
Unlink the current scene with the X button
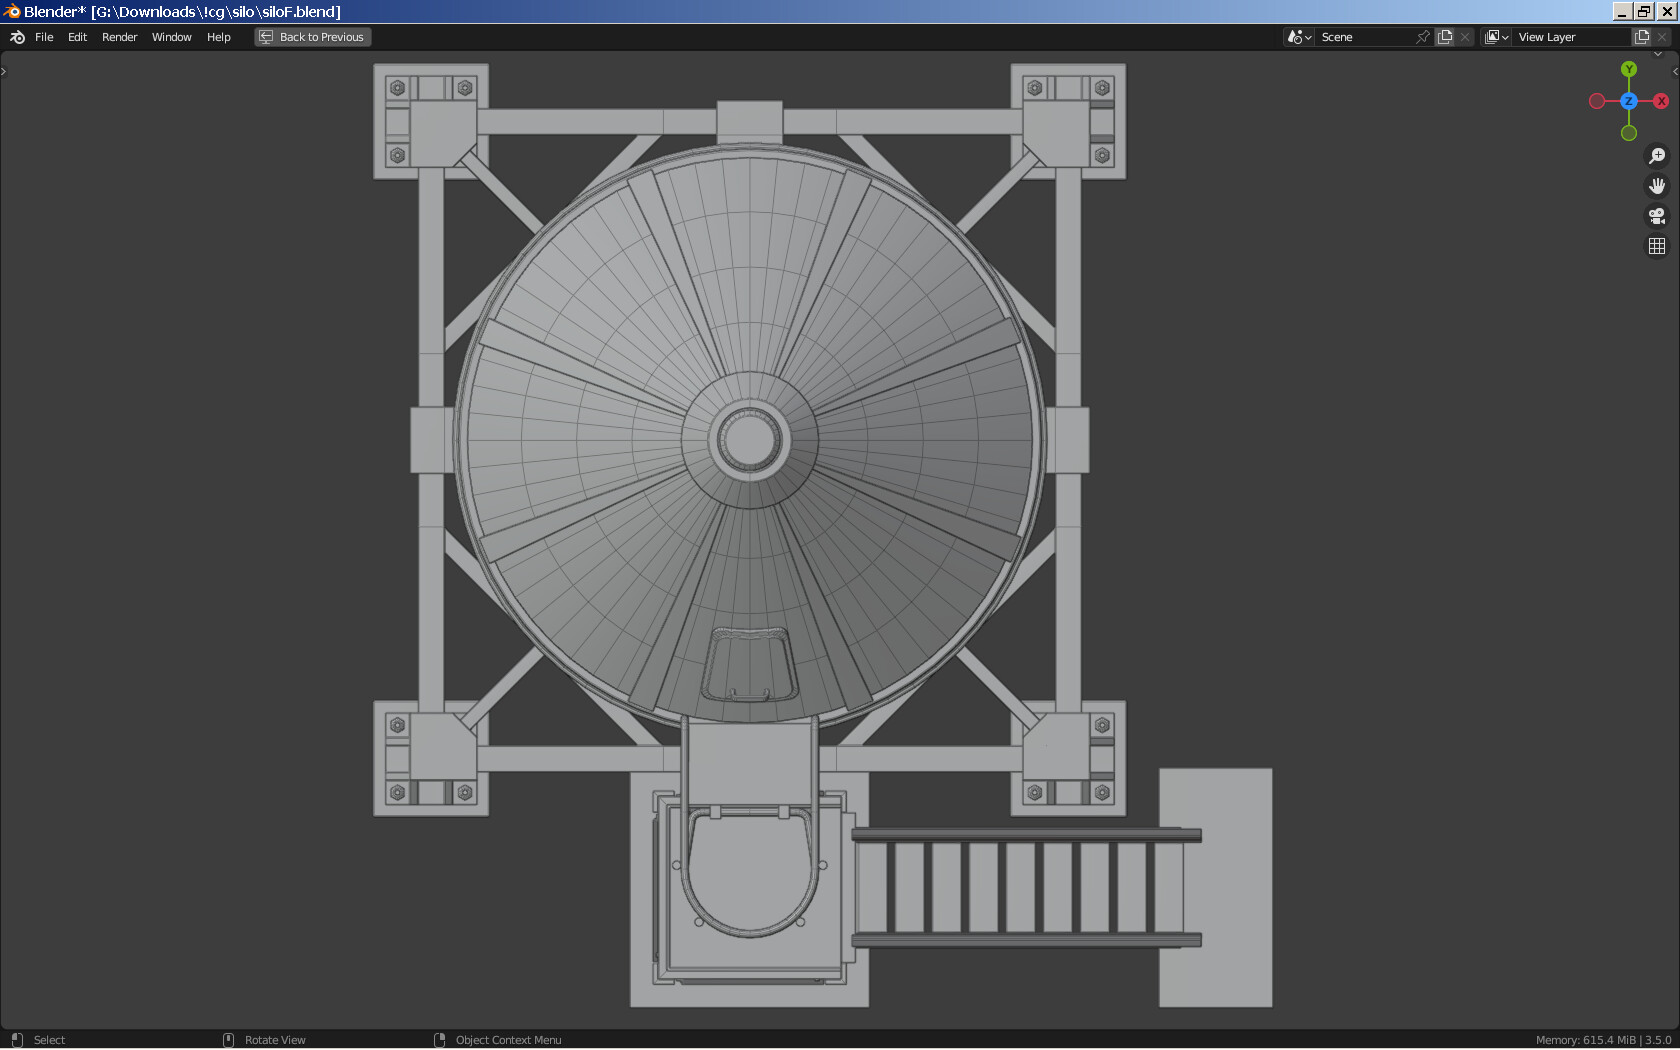tap(1464, 36)
